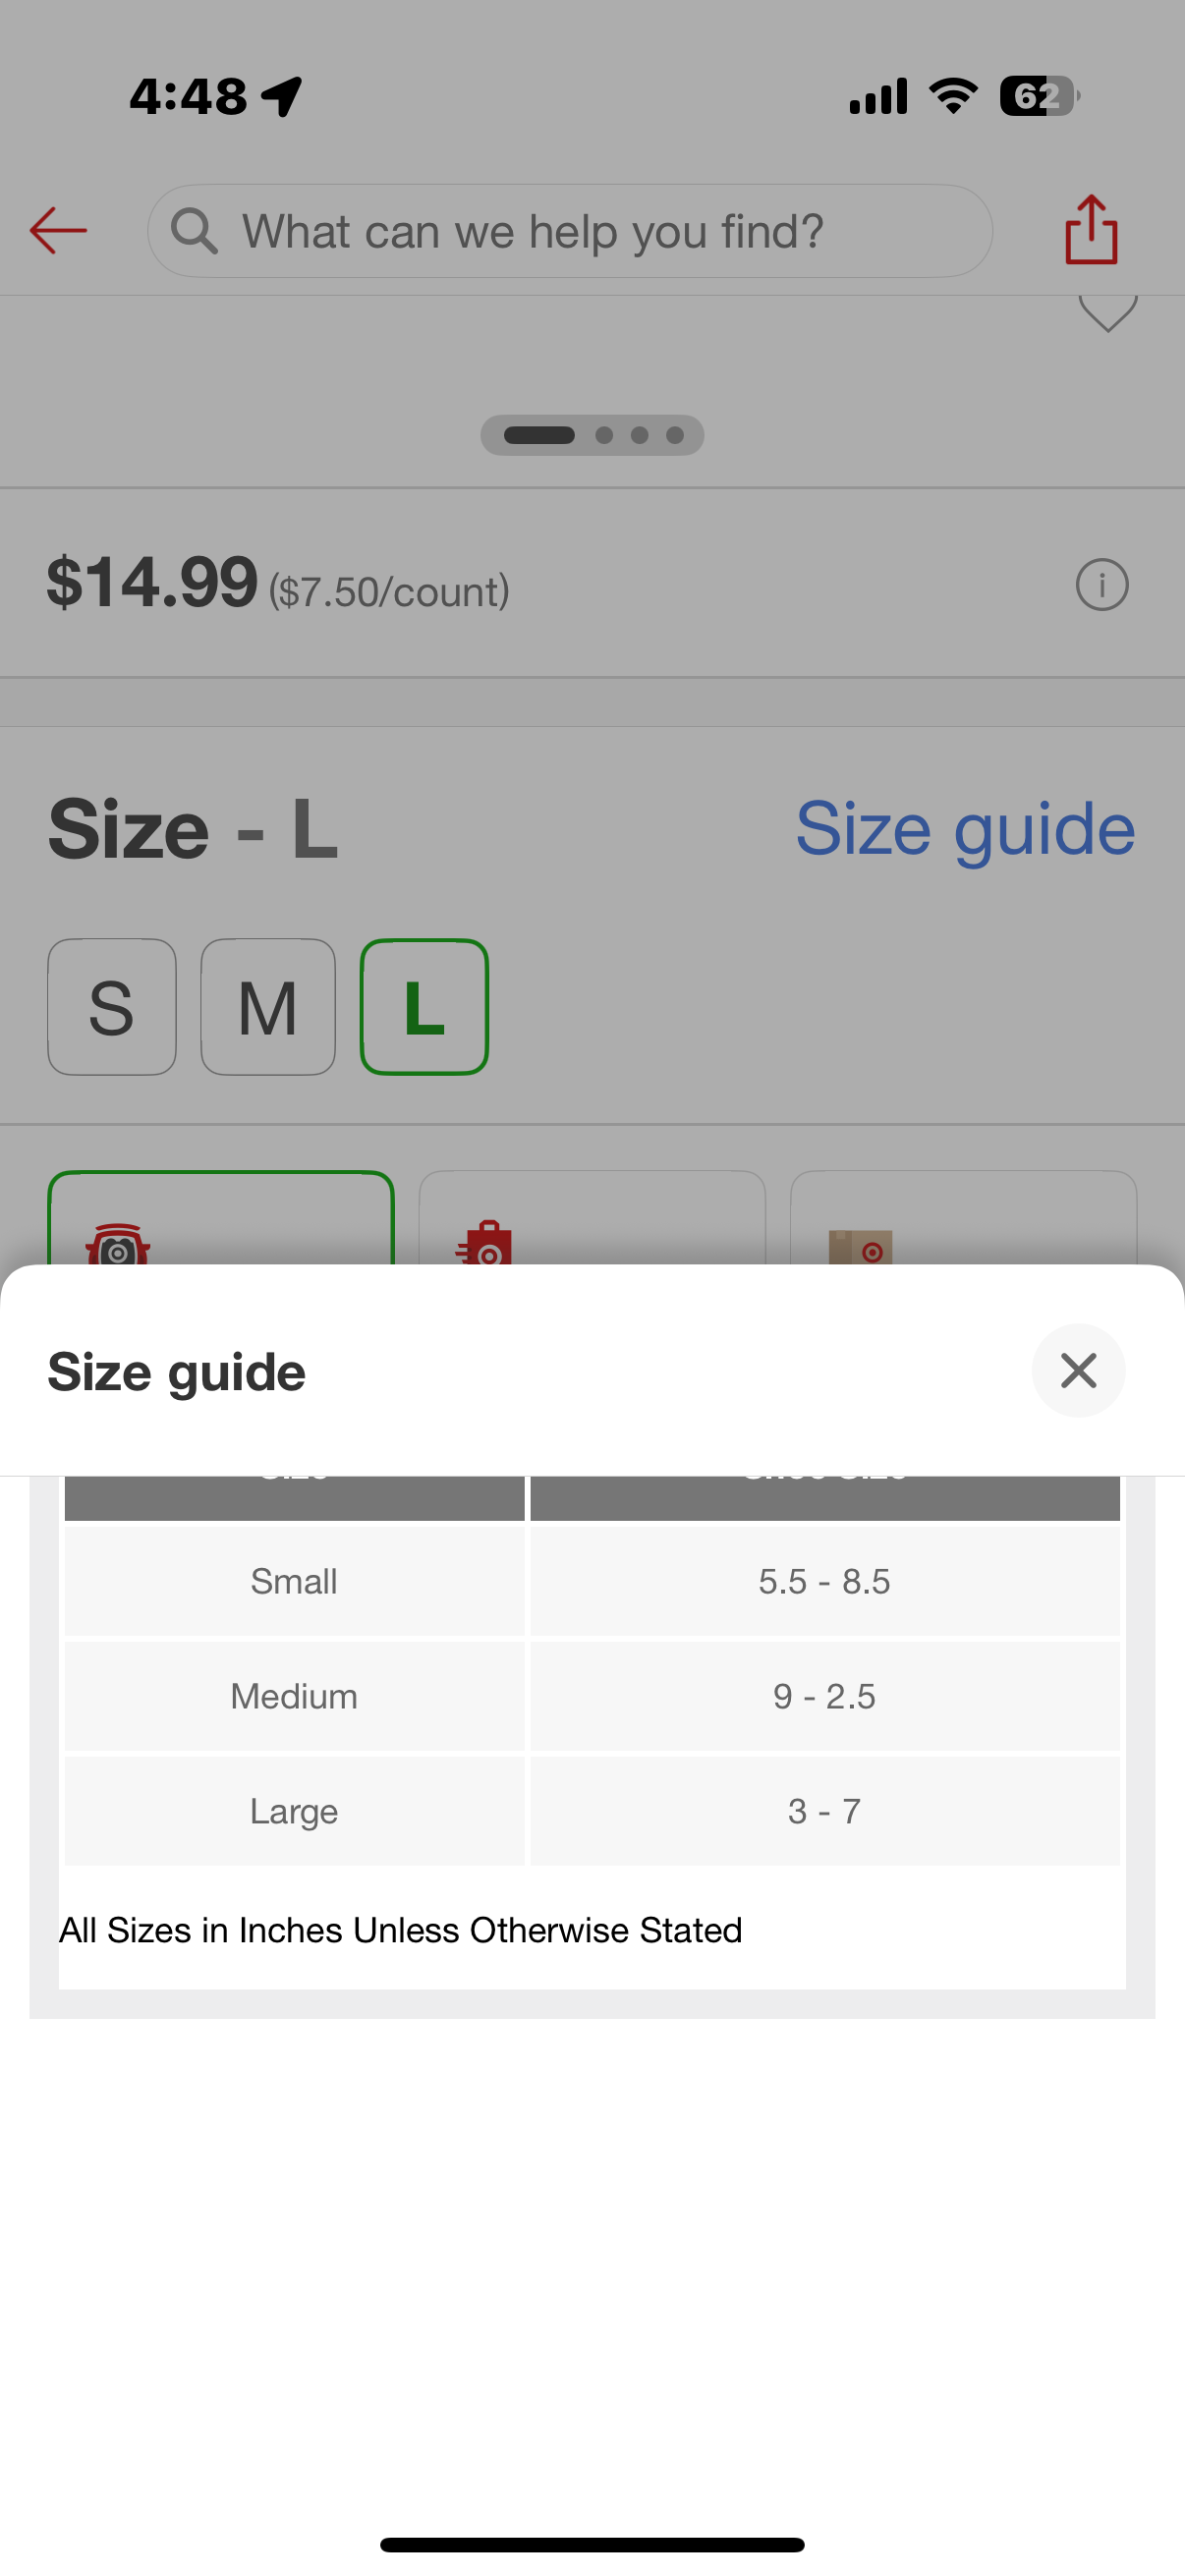The height and width of the screenshot is (2576, 1185).
Task: Select size S
Action: [112, 1007]
